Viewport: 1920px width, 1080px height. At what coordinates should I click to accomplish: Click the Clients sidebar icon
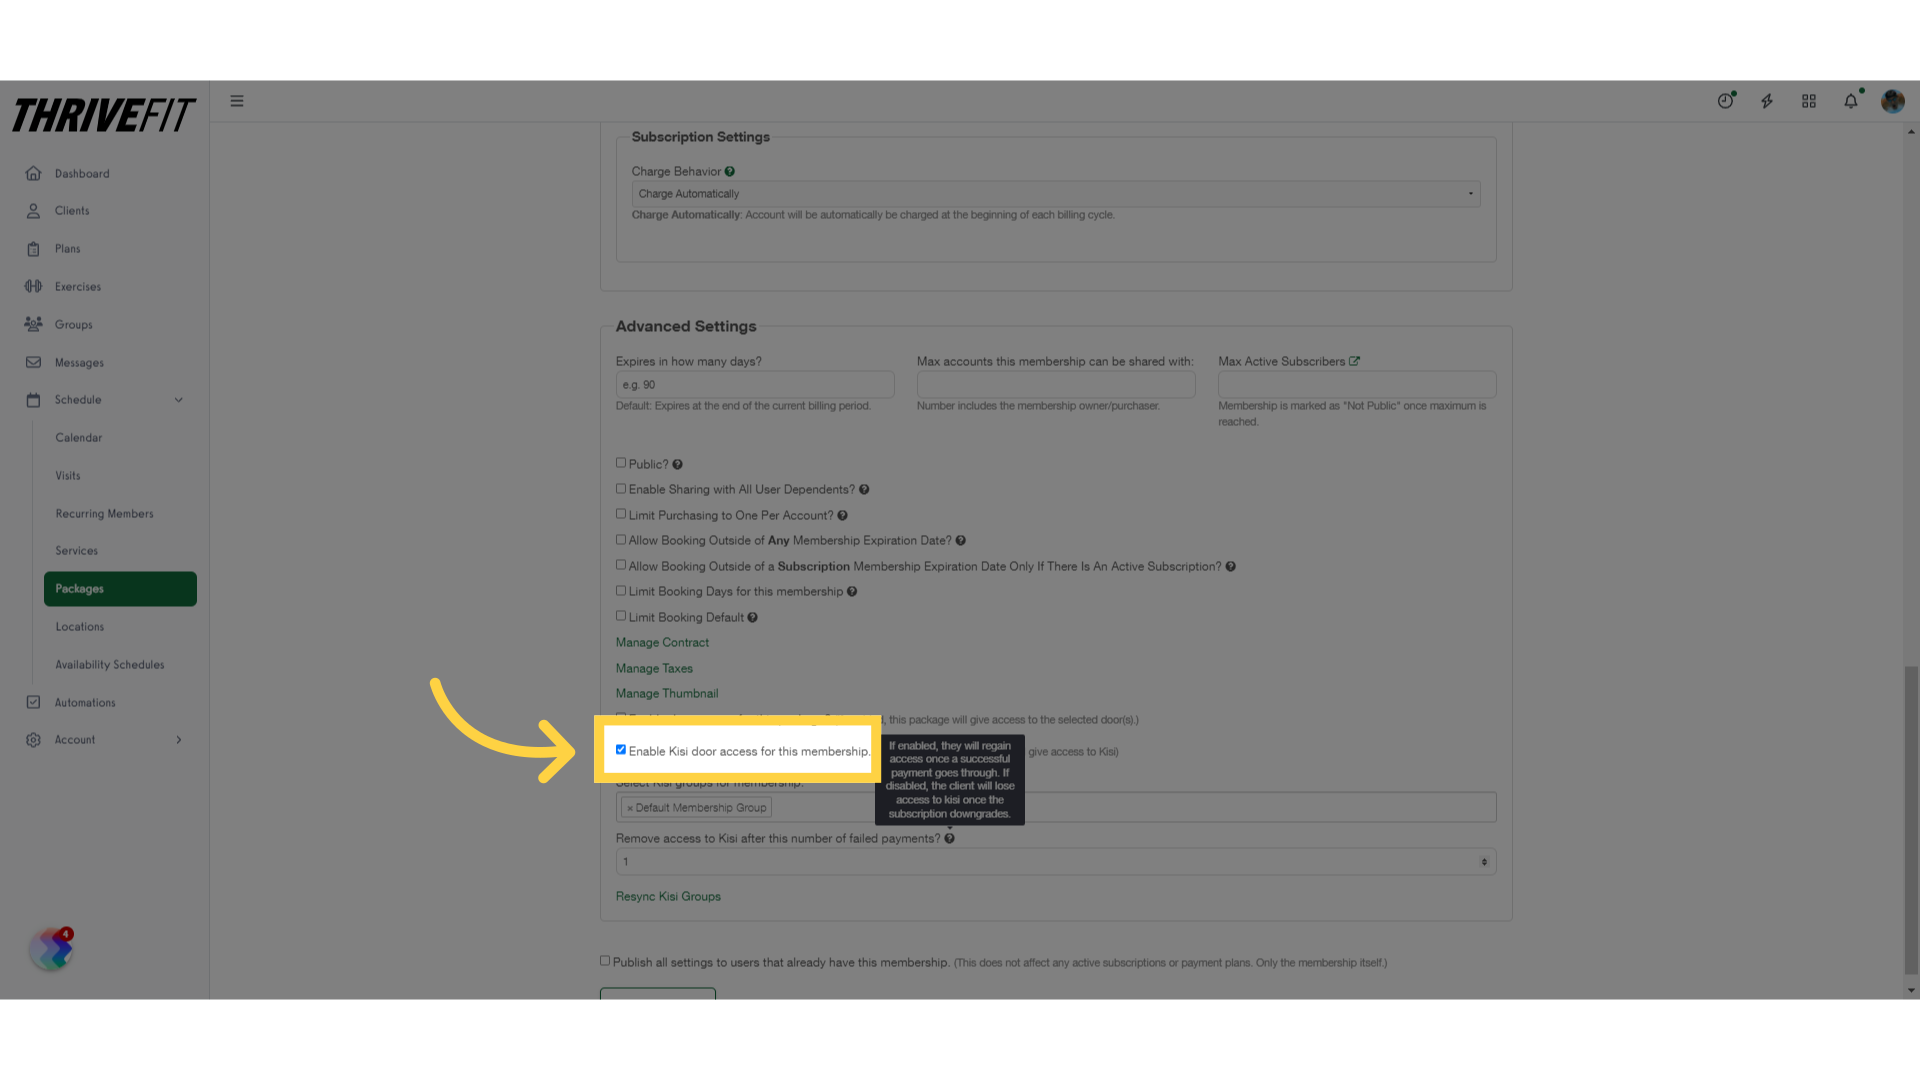(33, 211)
